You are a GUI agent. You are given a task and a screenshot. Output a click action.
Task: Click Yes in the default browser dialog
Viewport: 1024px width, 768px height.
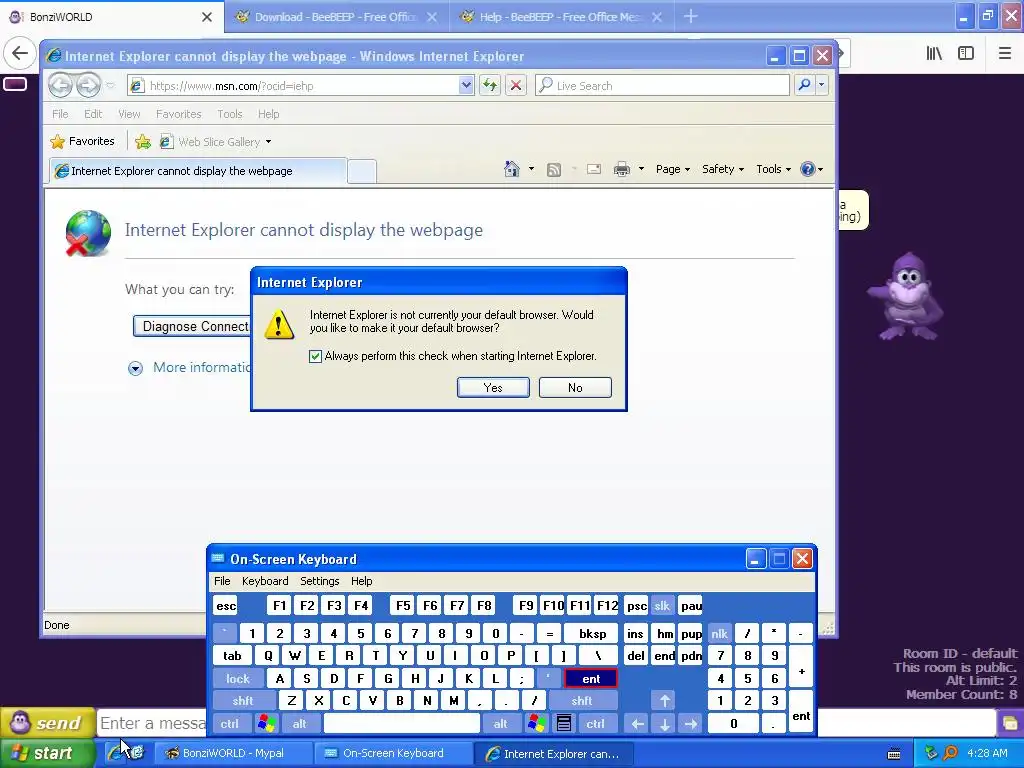pyautogui.click(x=493, y=387)
